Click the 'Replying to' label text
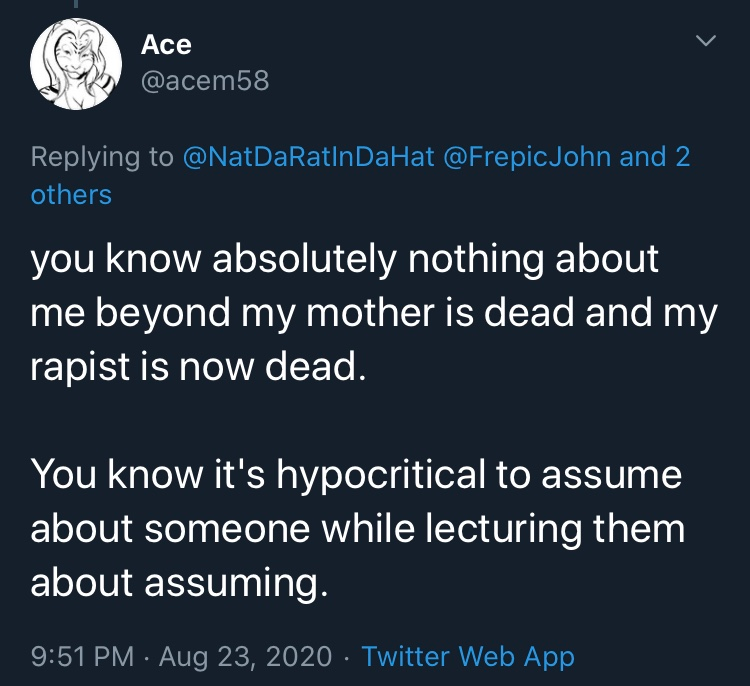 click(x=102, y=157)
